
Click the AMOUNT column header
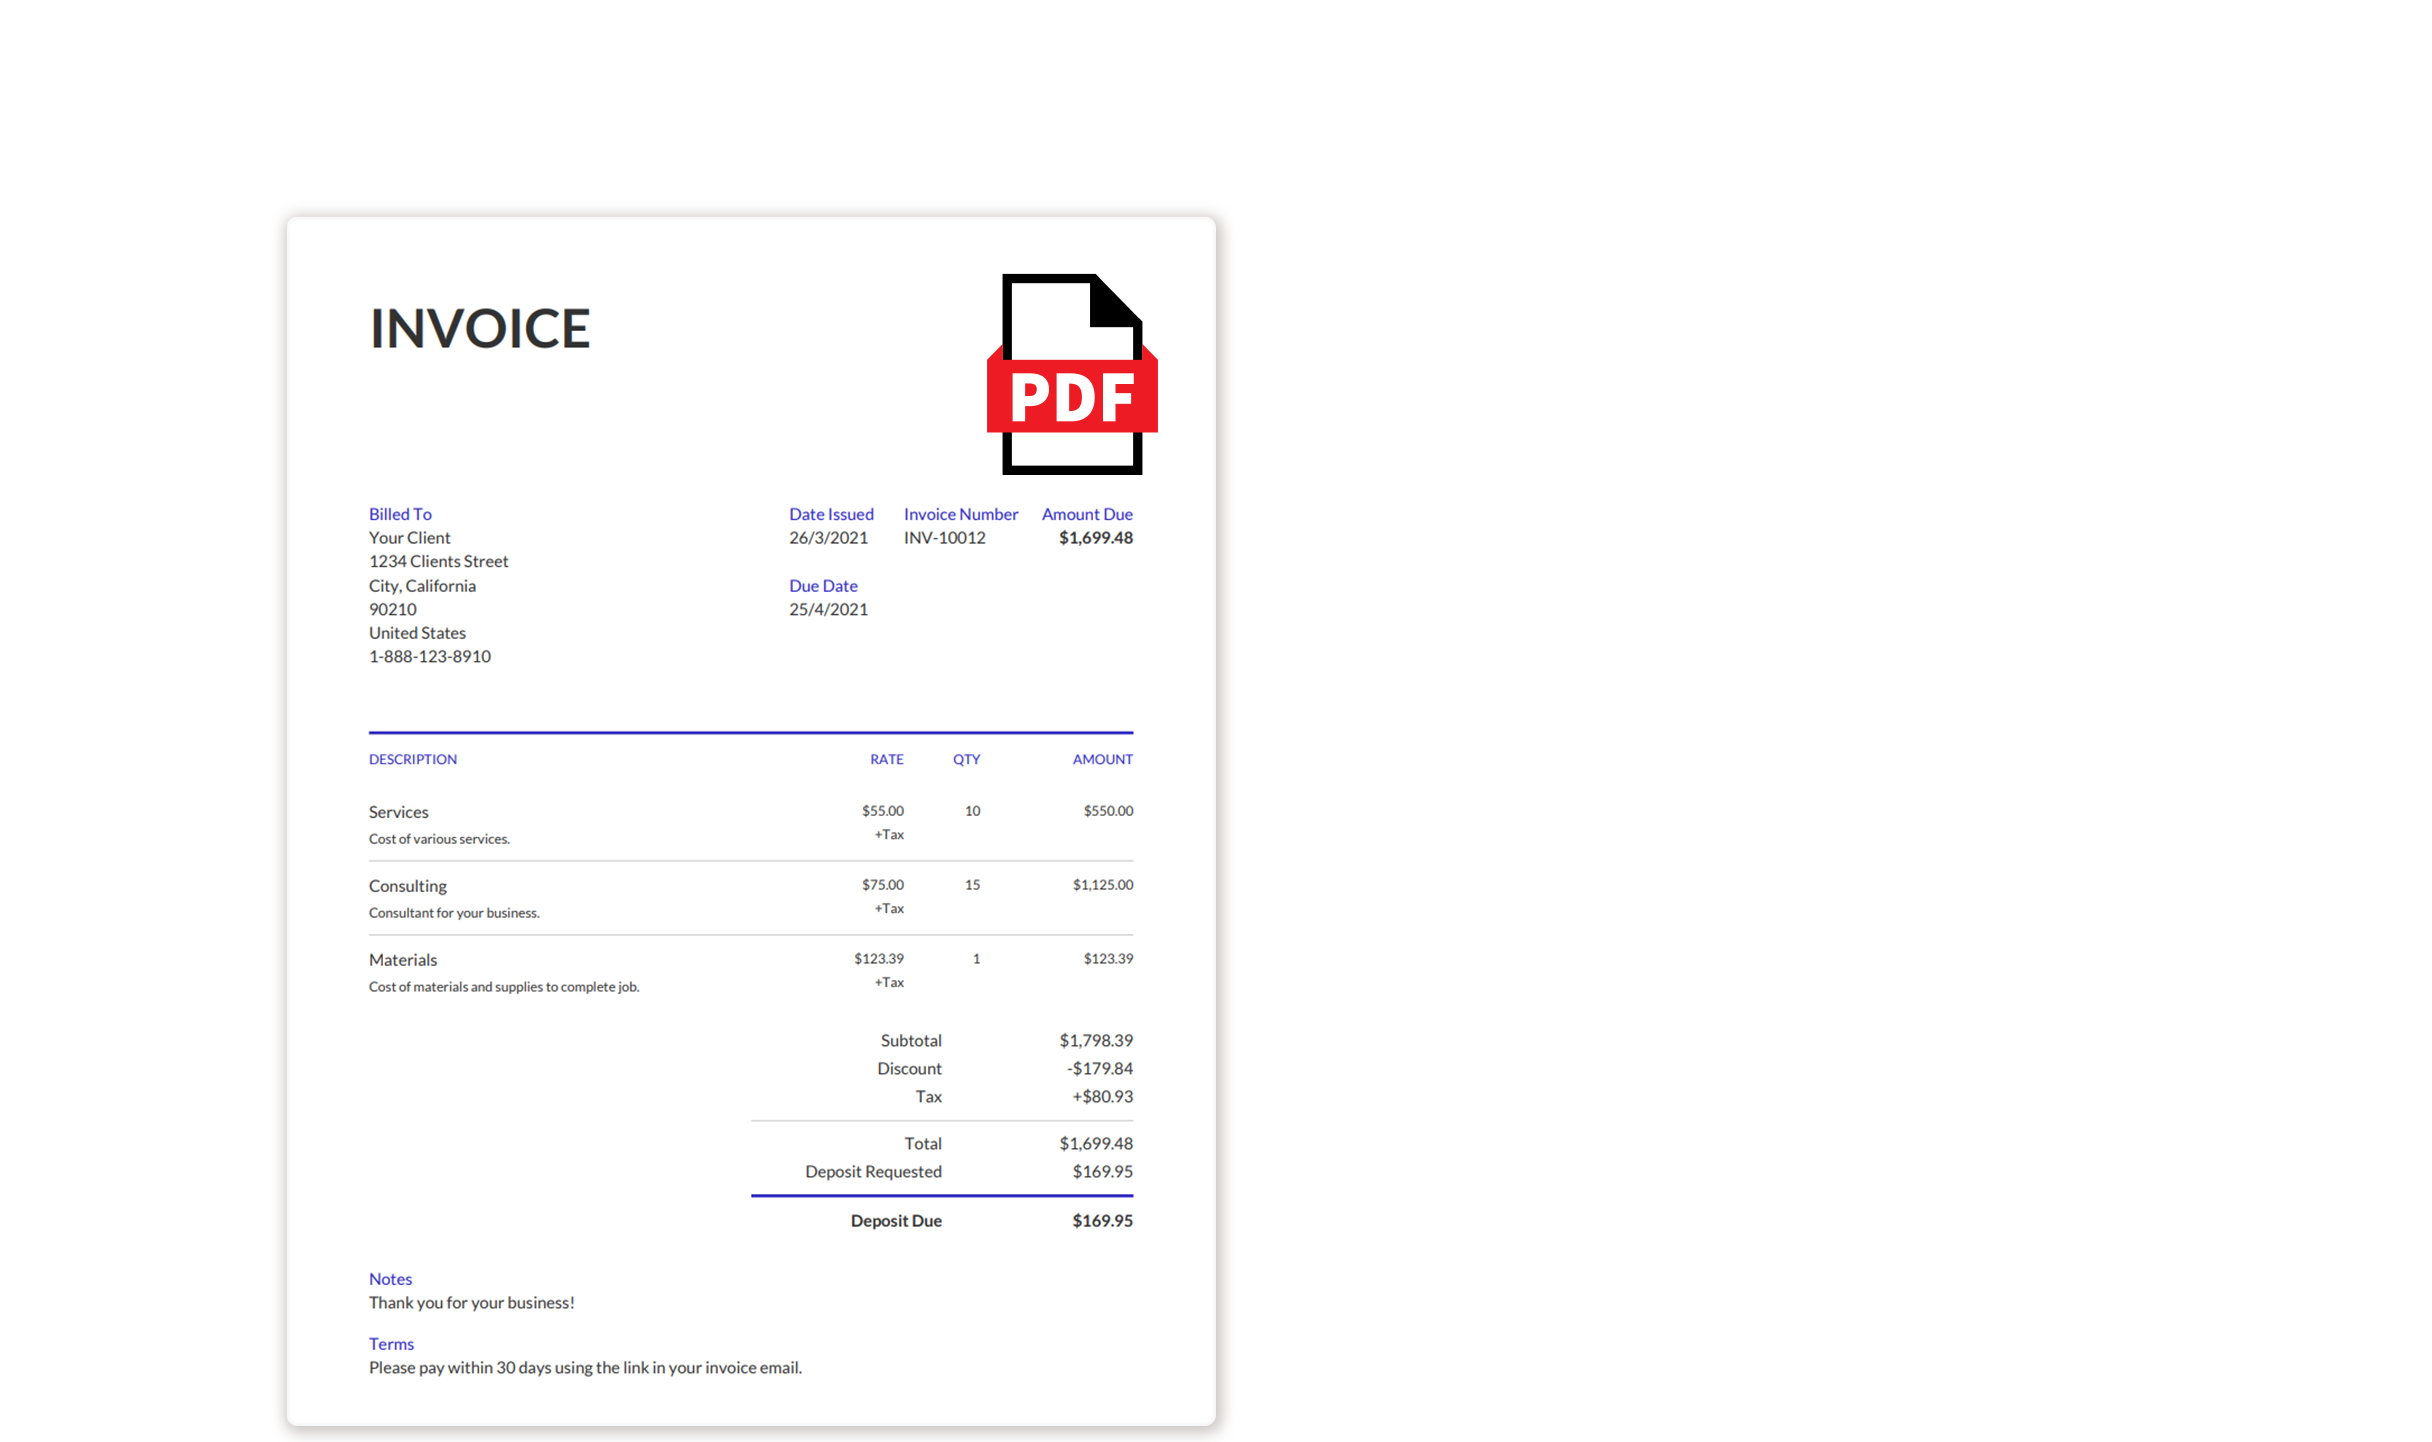click(1102, 760)
